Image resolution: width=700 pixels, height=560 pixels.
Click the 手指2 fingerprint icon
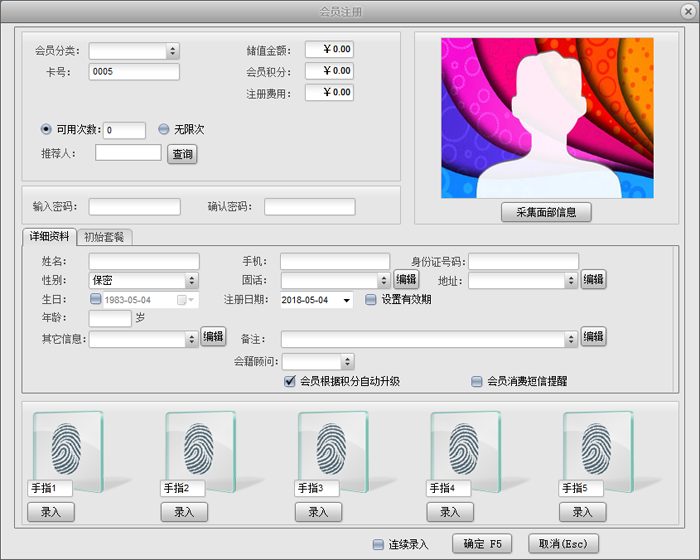(x=200, y=449)
